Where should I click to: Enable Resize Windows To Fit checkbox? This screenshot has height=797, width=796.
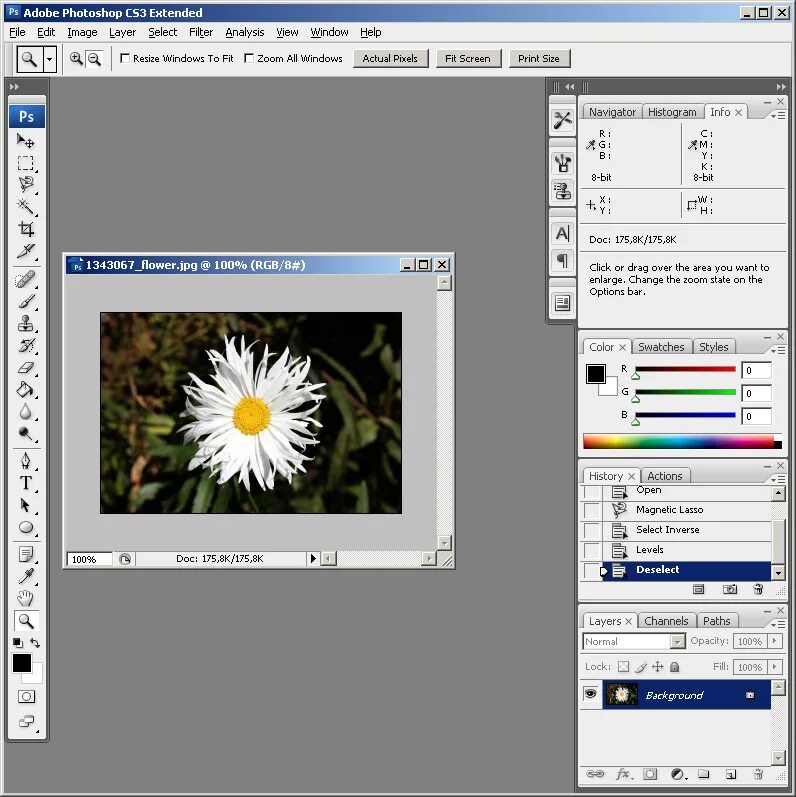125,58
